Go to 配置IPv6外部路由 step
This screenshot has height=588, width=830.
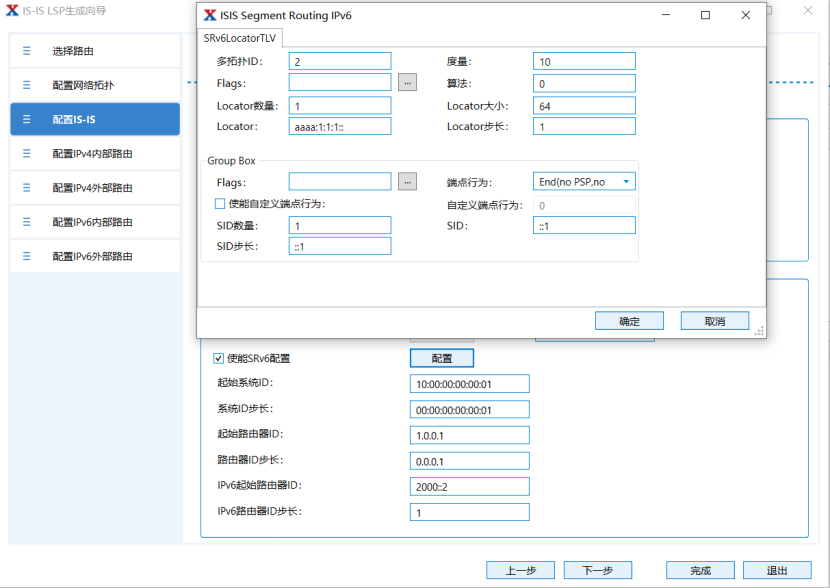(95, 256)
